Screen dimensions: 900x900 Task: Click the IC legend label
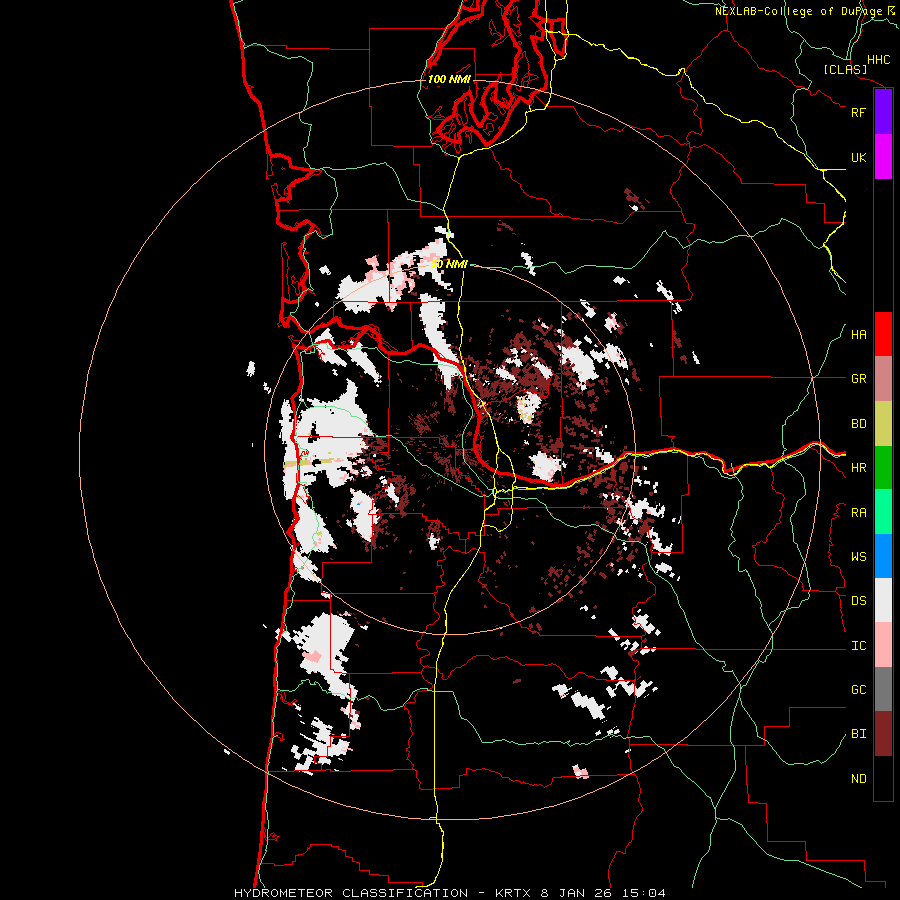[858, 646]
